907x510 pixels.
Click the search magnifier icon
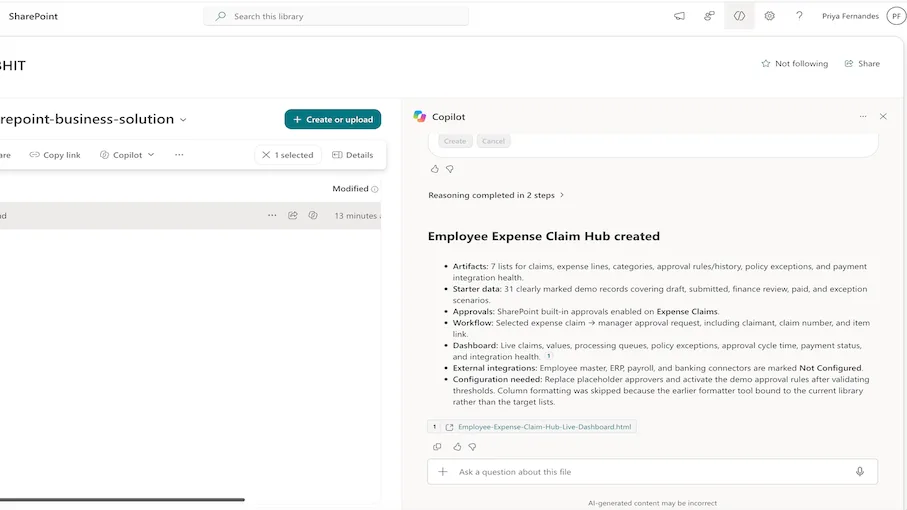[220, 16]
